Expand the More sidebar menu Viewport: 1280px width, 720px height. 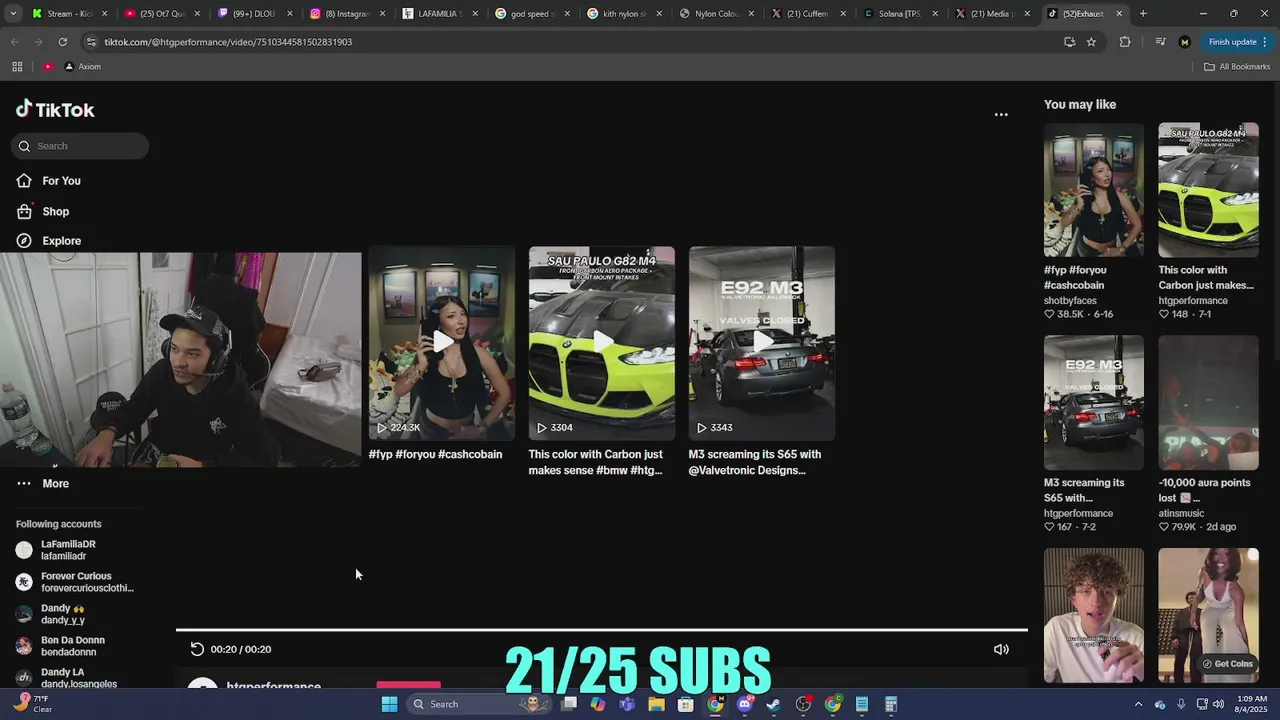pos(43,484)
